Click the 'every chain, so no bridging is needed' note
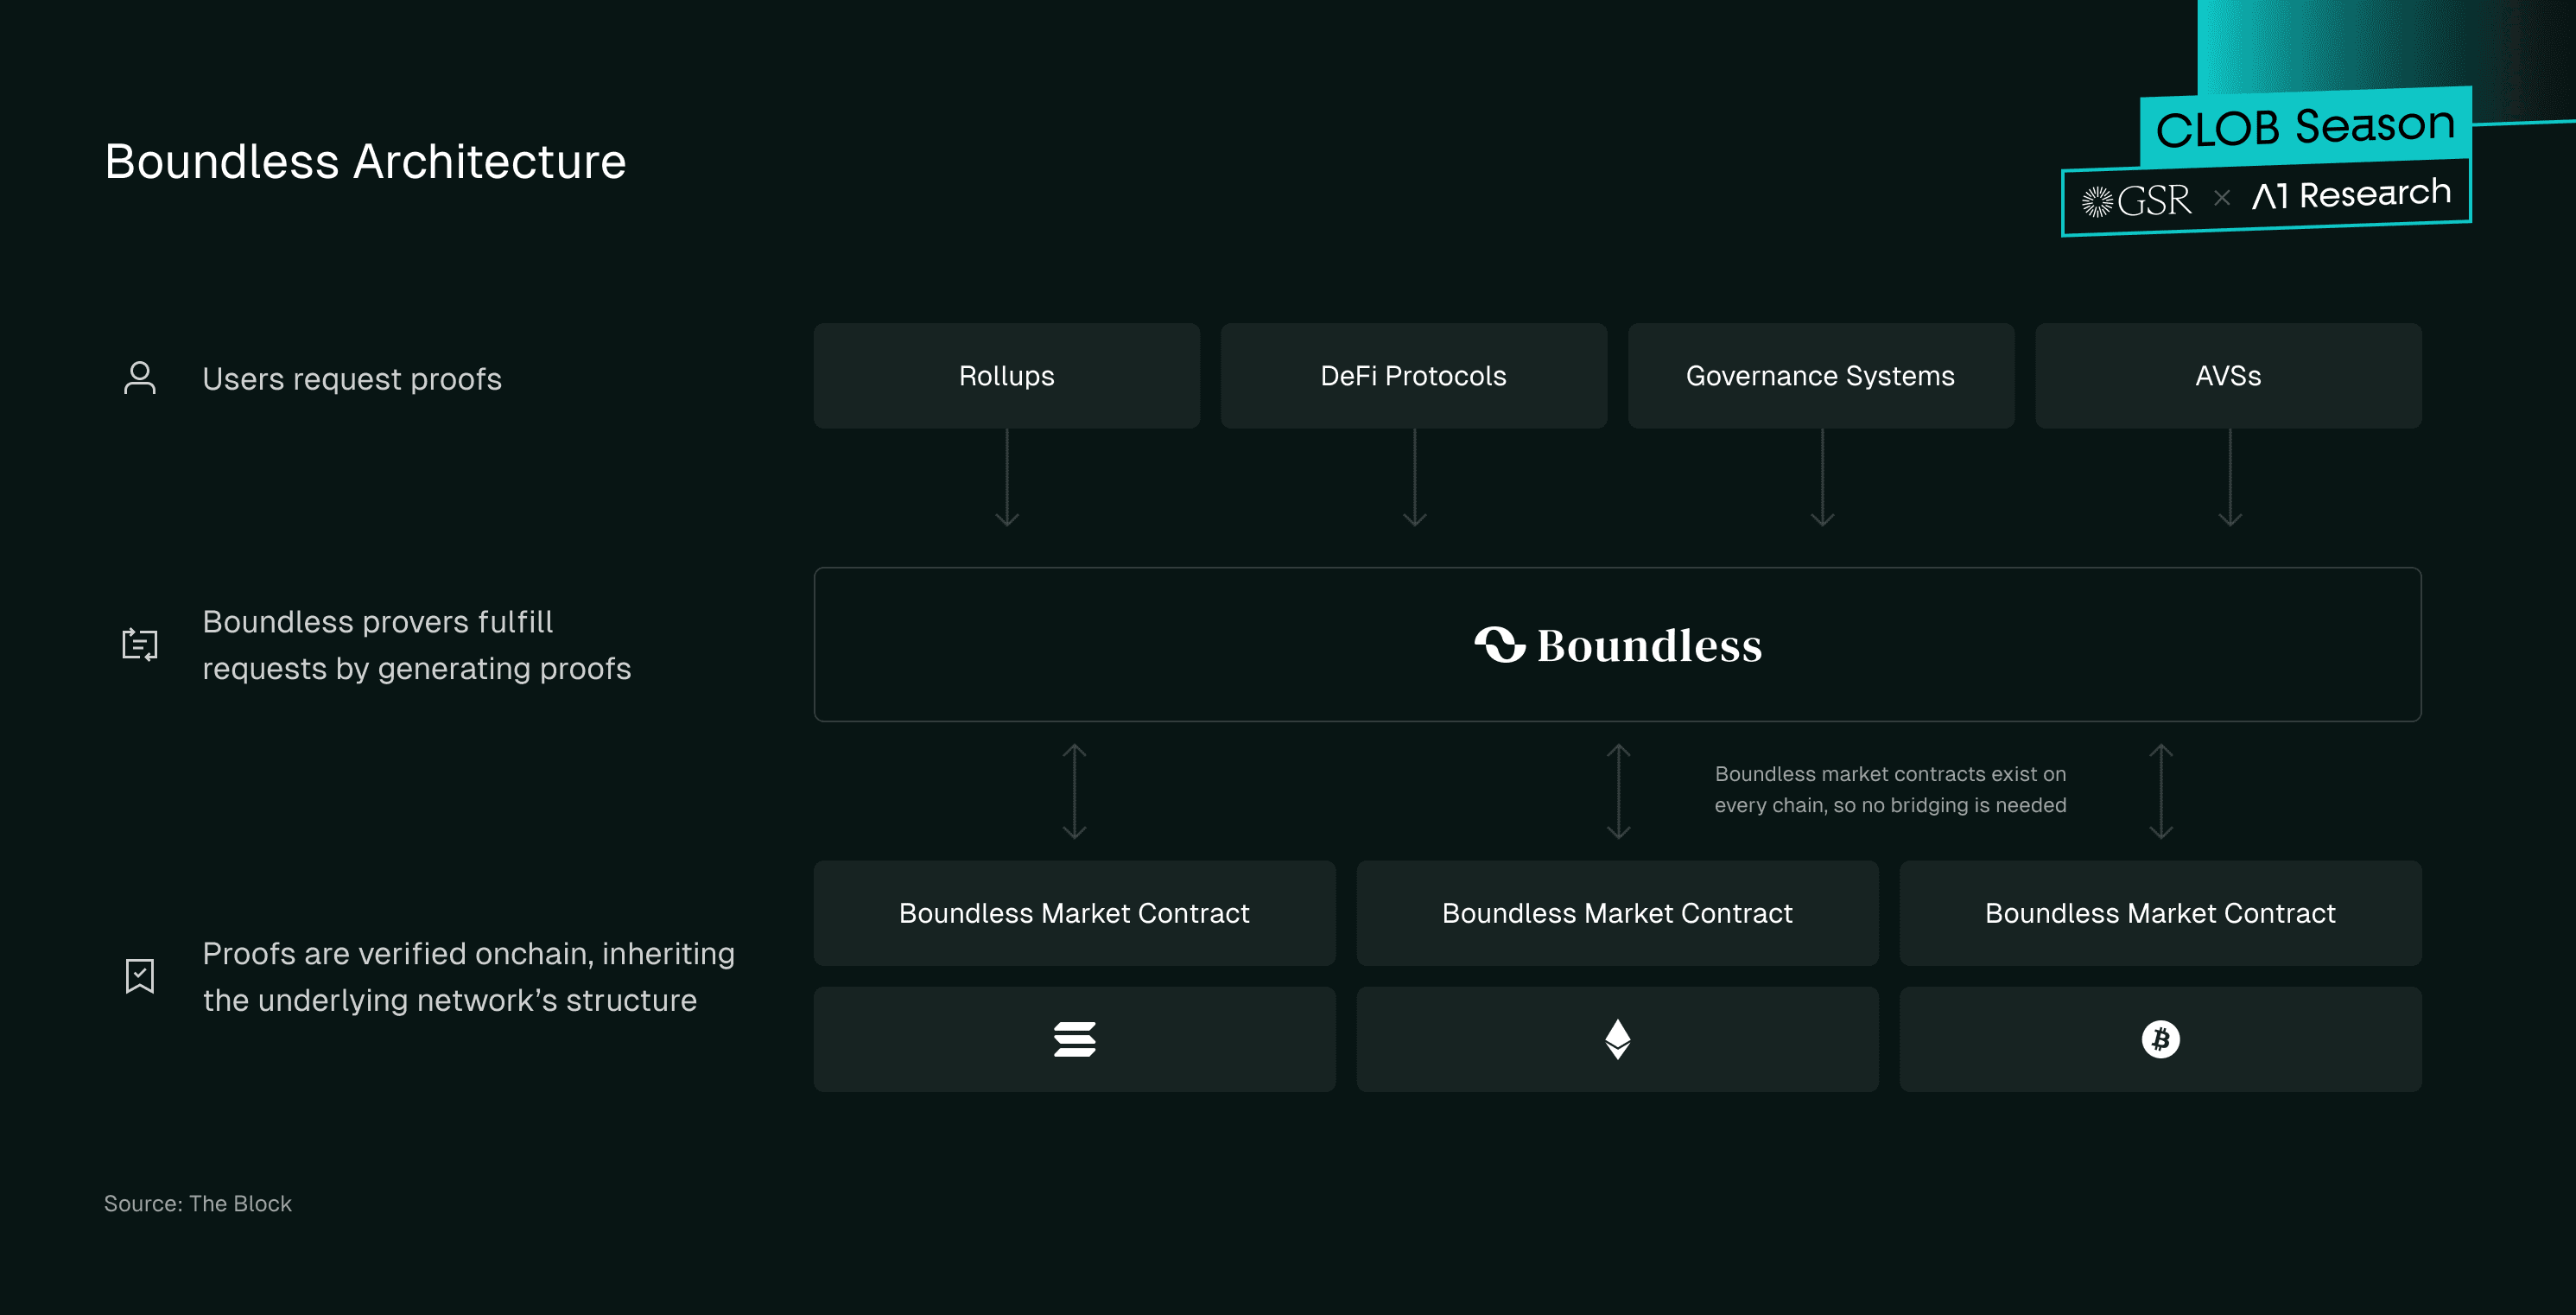This screenshot has height=1315, width=2576. (1890, 805)
